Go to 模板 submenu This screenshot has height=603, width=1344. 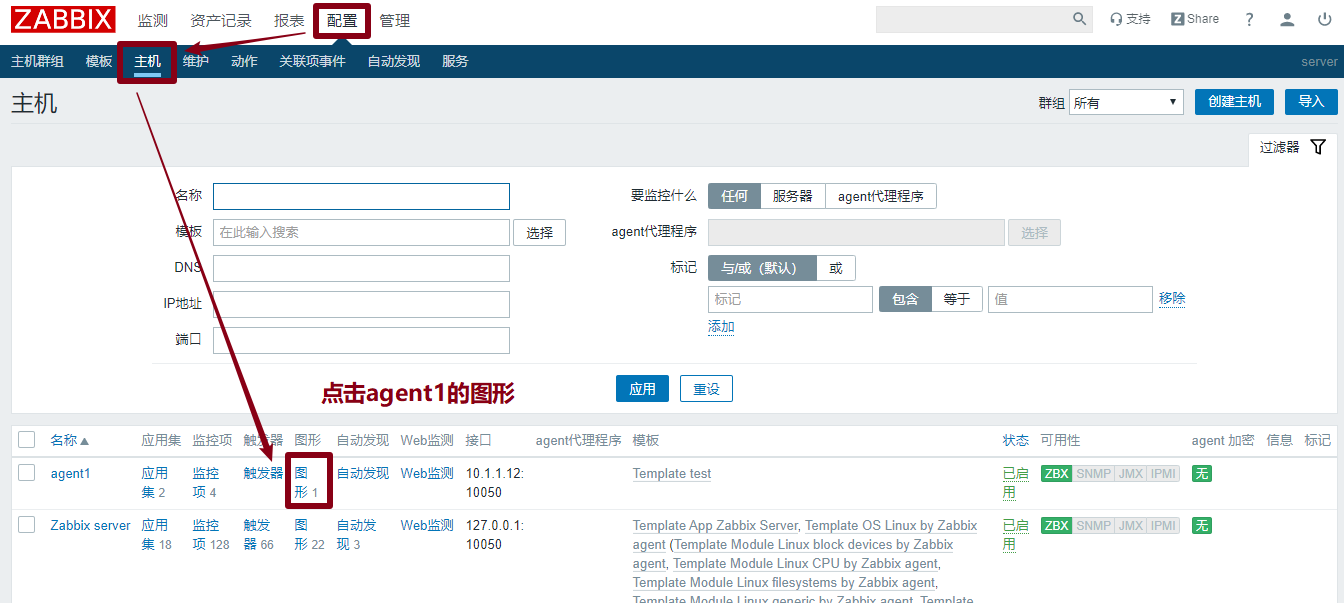pos(99,61)
